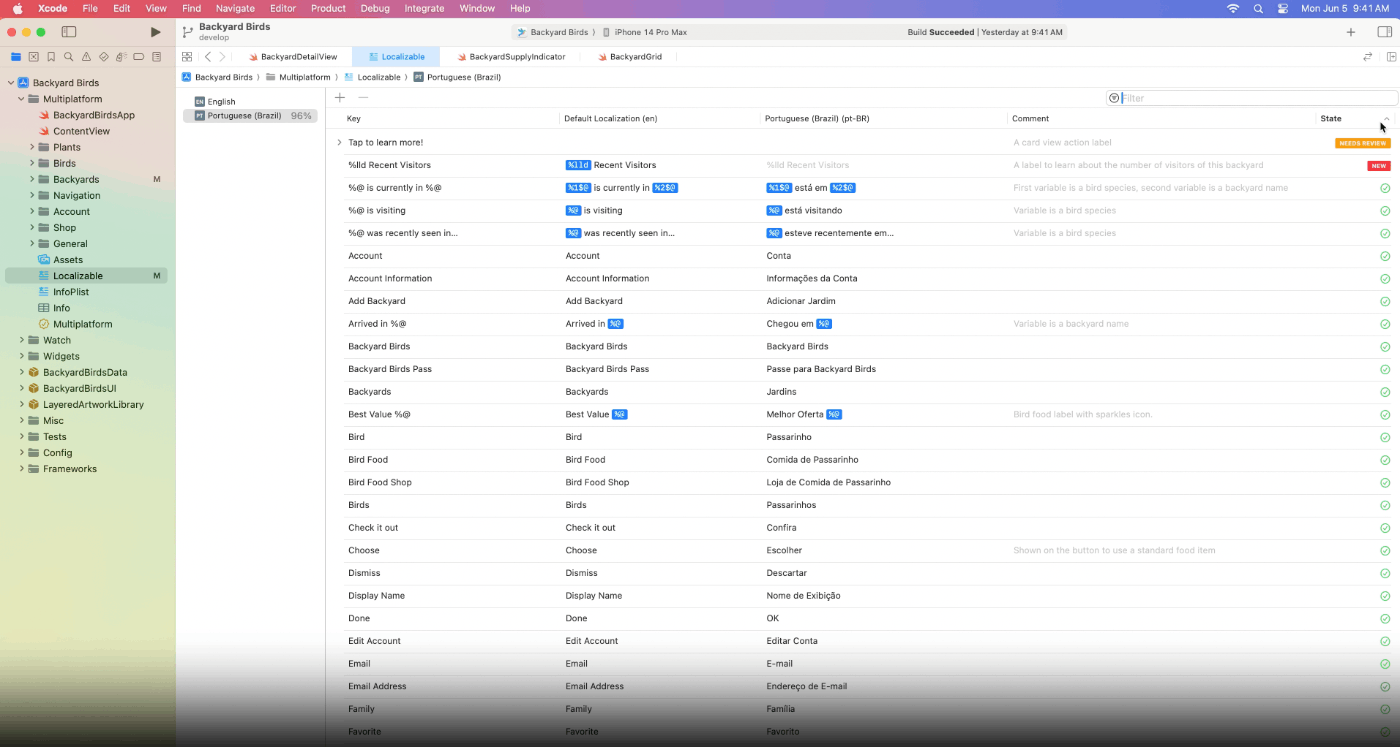The height and width of the screenshot is (747, 1400).
Task: Open the Control Center menu bar icon
Action: tap(1283, 8)
